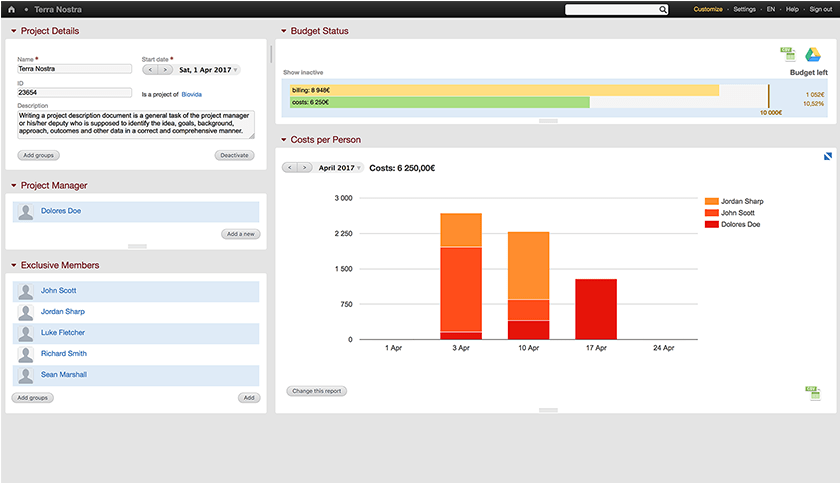Screen dimensions: 840x483
Task: Go to previous month in costs chart
Action: point(290,168)
